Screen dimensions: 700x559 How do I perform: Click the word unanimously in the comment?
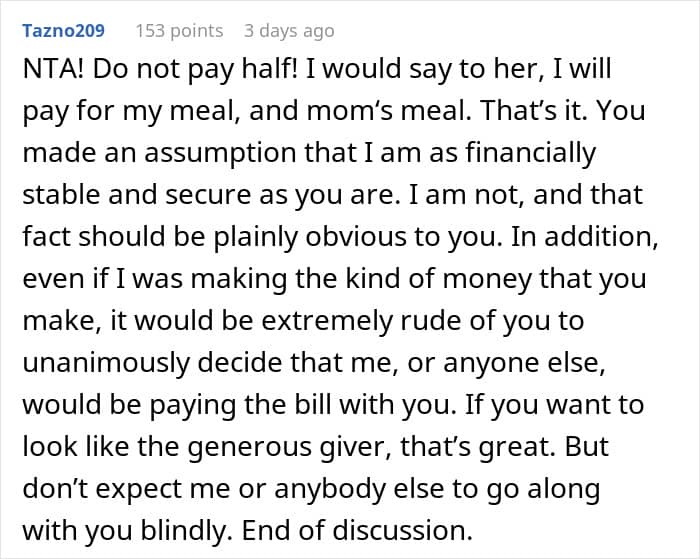tap(106, 363)
